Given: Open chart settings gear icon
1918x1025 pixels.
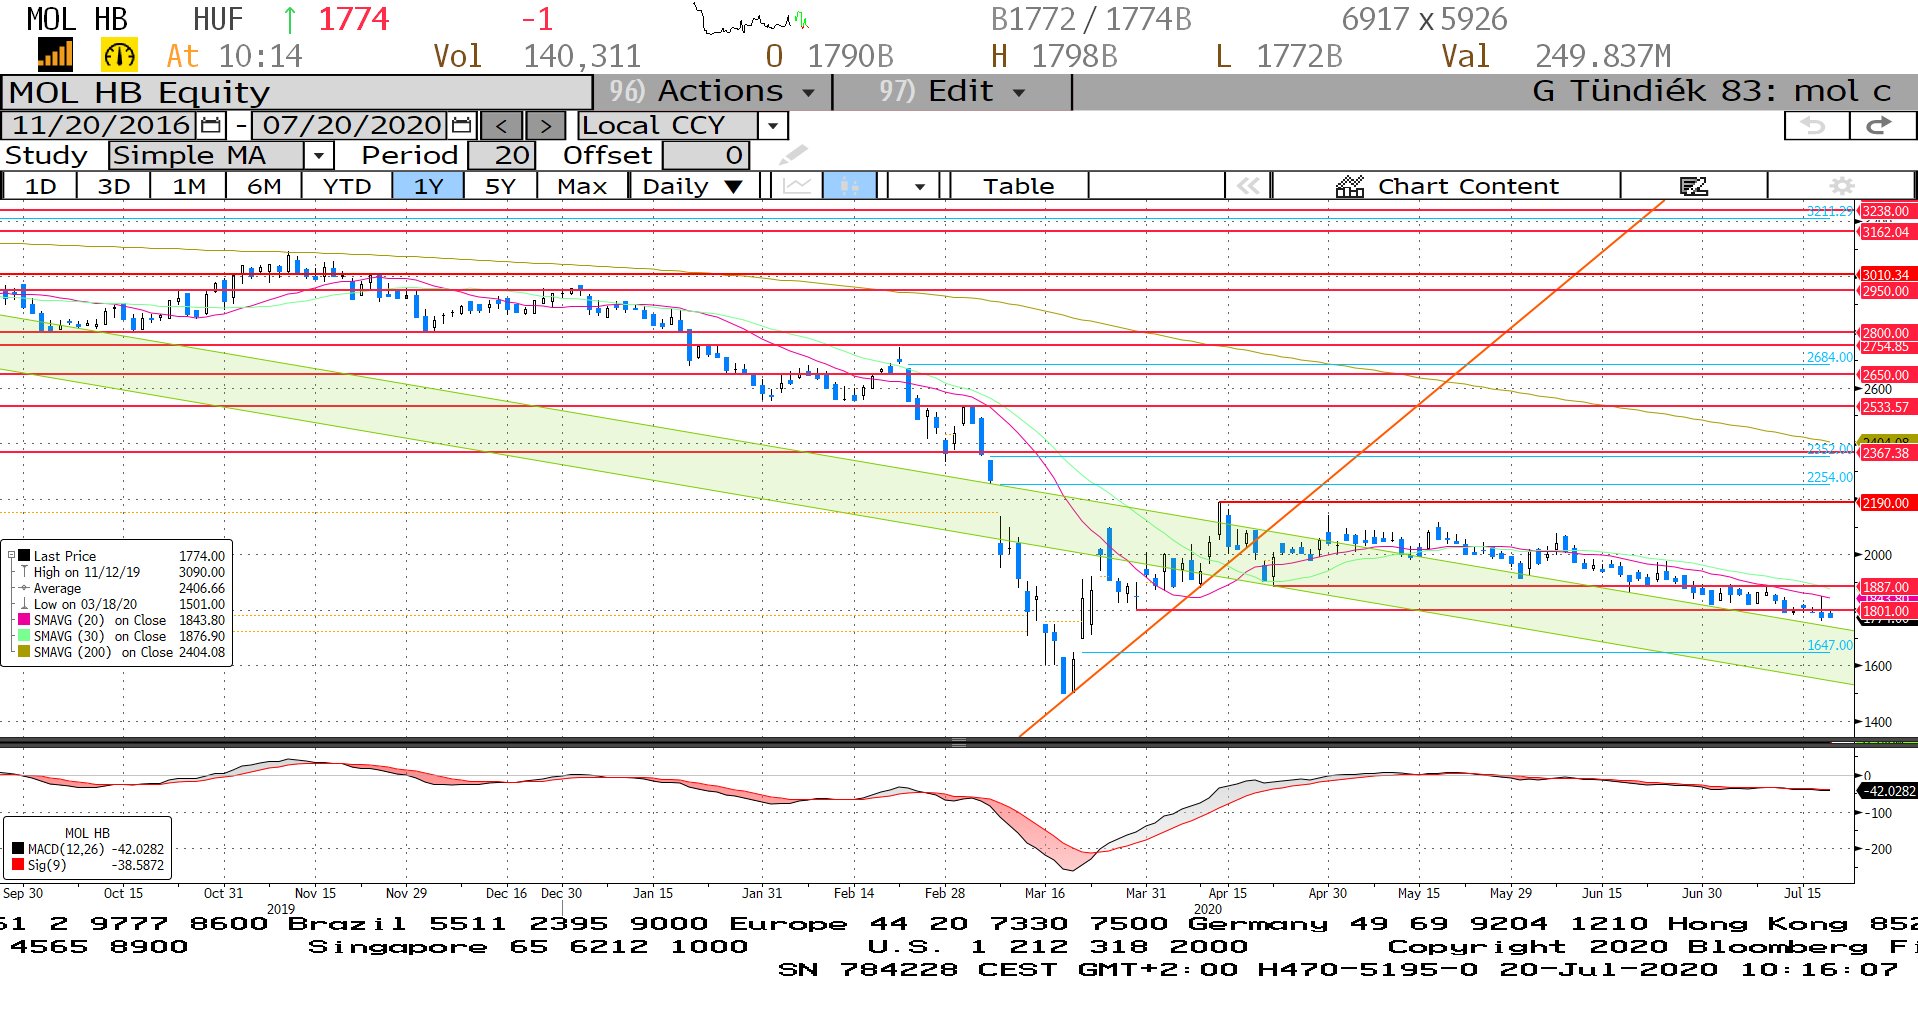Looking at the screenshot, I should point(1841,186).
